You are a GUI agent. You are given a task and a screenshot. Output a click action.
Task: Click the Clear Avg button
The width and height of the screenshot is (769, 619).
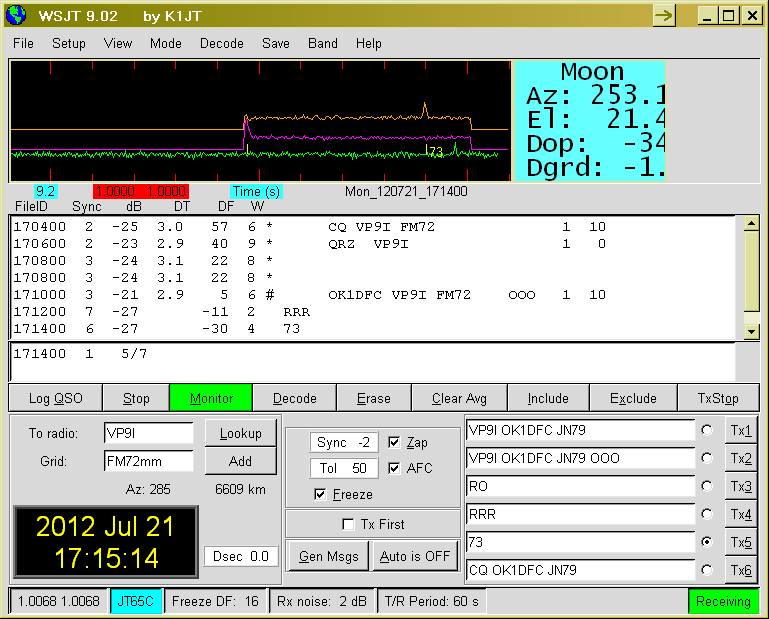tap(460, 398)
